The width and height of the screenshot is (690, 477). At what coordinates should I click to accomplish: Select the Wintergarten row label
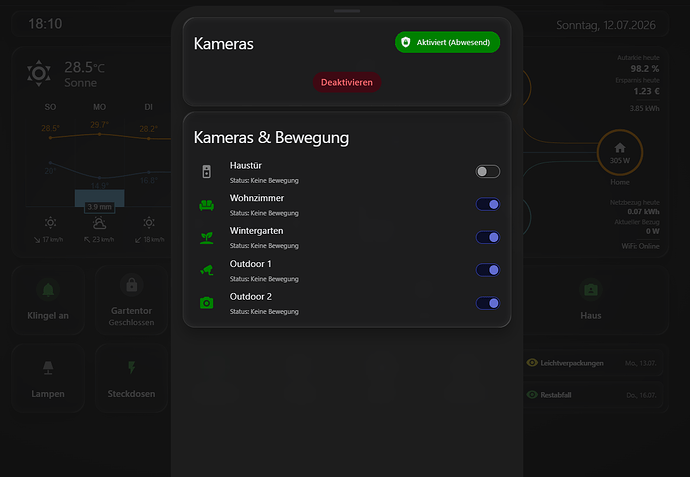(x=257, y=231)
